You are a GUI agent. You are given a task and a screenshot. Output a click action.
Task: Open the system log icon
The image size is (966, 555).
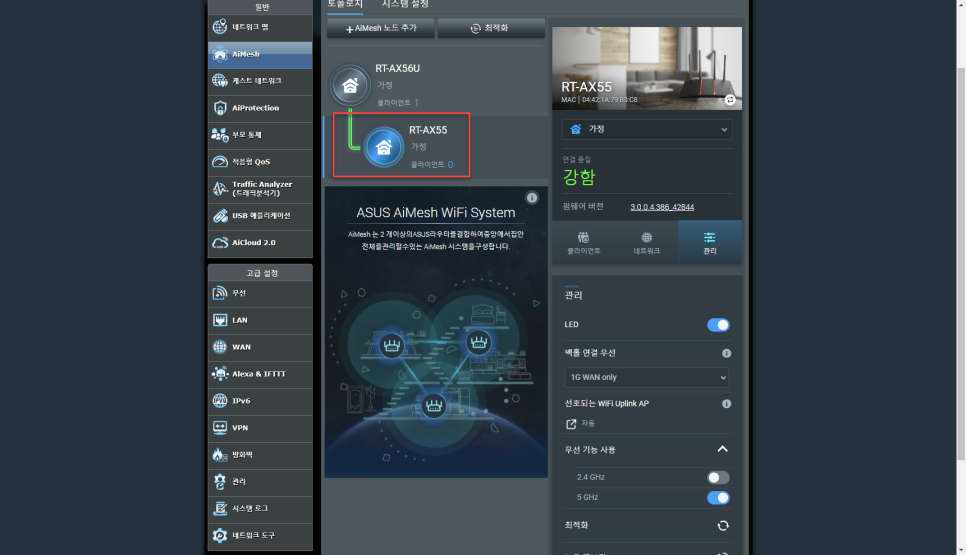220,508
